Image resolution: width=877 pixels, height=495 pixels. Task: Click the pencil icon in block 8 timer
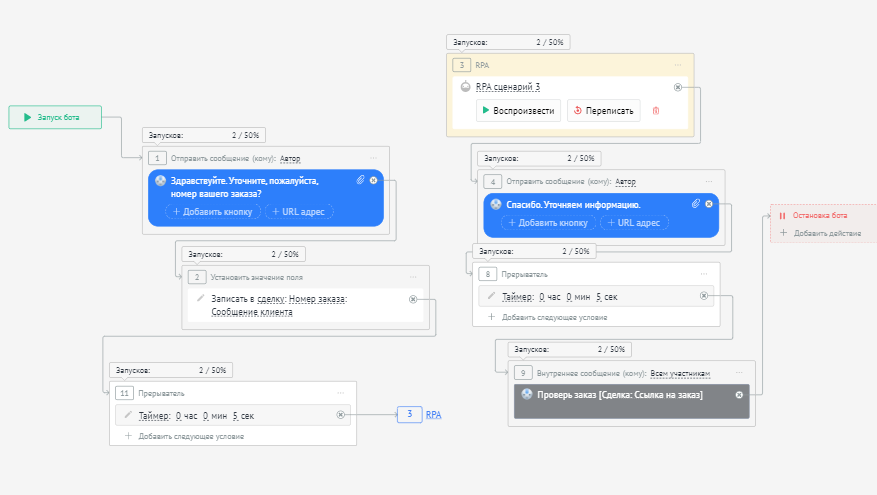tap(491, 296)
